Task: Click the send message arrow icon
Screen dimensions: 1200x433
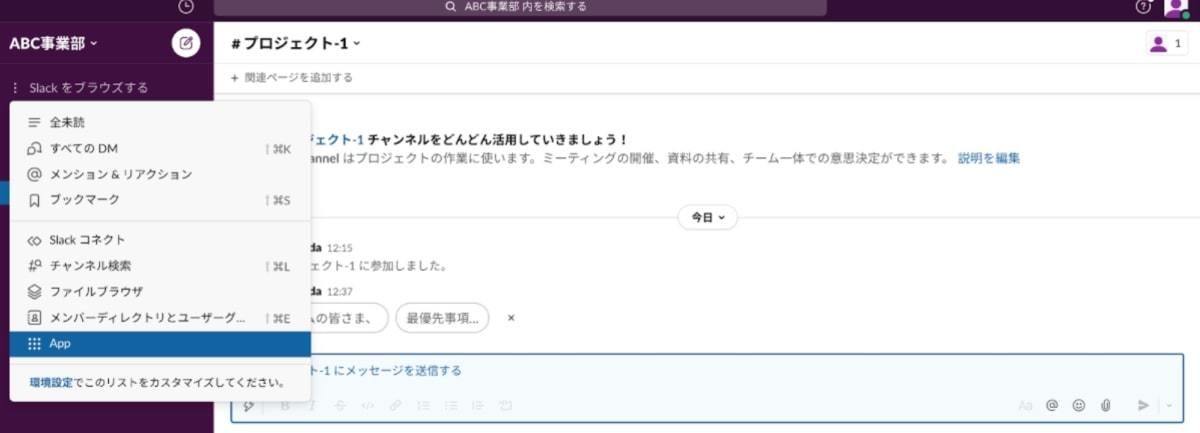Action: (1144, 406)
